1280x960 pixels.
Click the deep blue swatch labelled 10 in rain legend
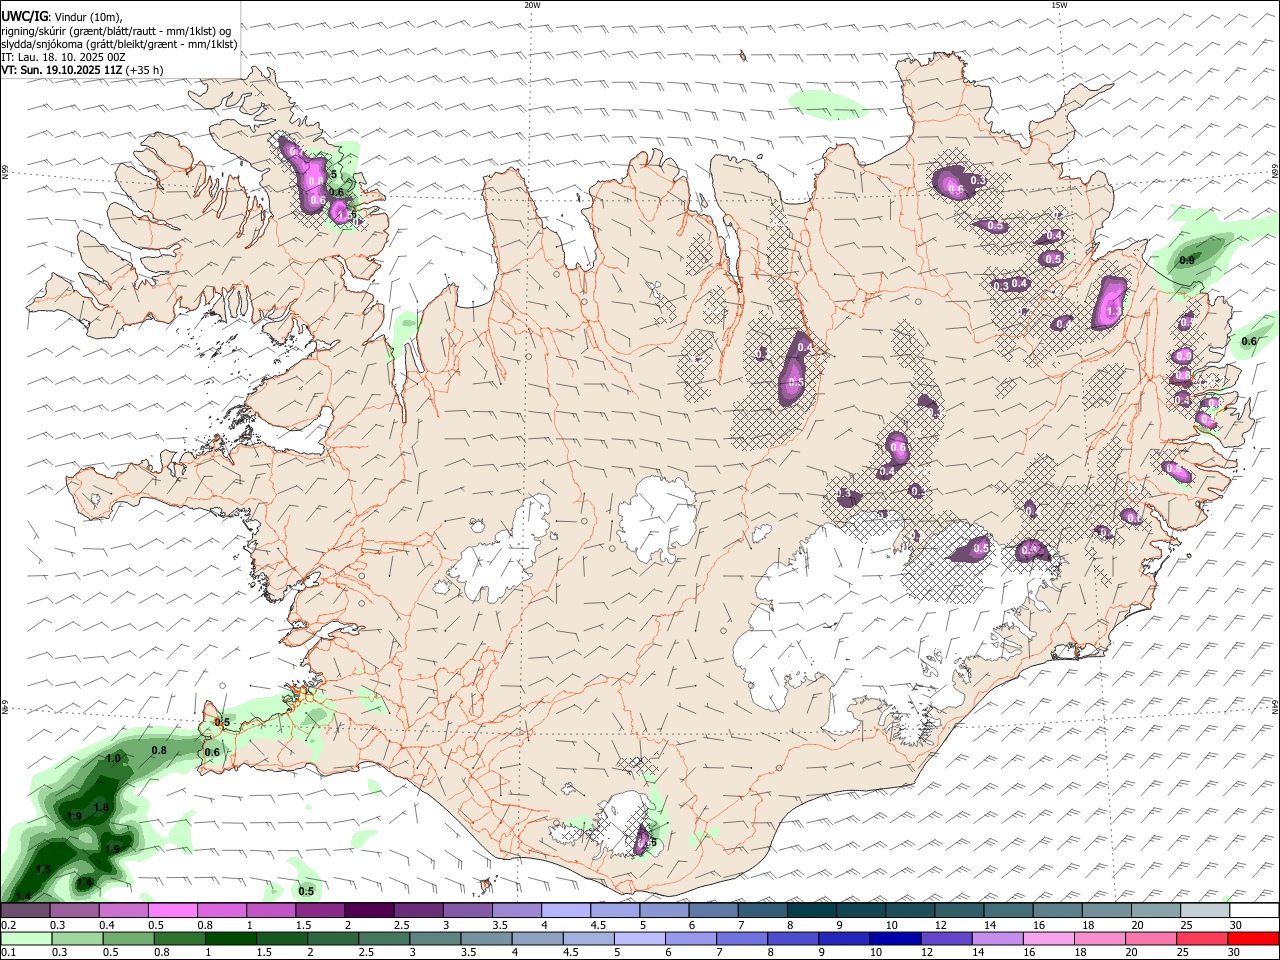(x=894, y=939)
